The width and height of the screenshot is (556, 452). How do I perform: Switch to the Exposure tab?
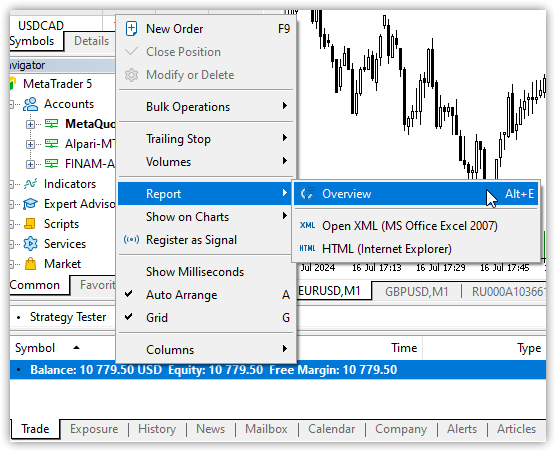[94, 429]
